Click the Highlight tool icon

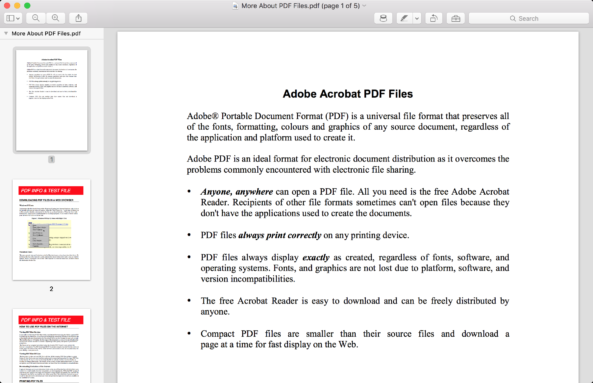pyautogui.click(x=383, y=18)
